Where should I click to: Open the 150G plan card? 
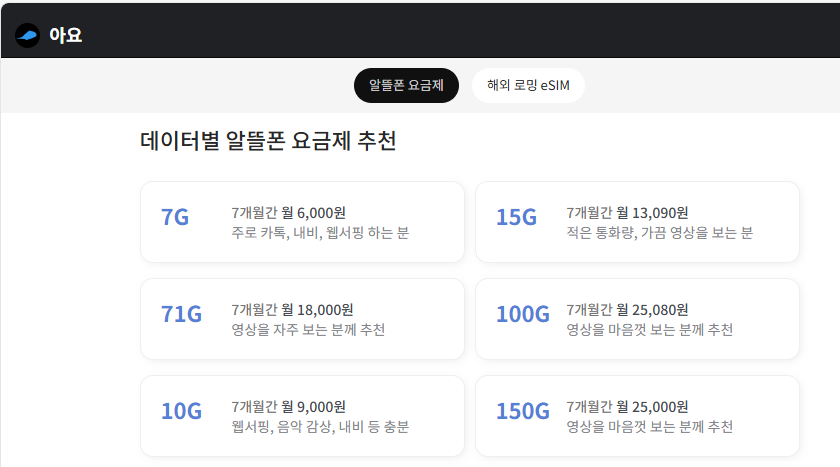pyautogui.click(x=637, y=416)
